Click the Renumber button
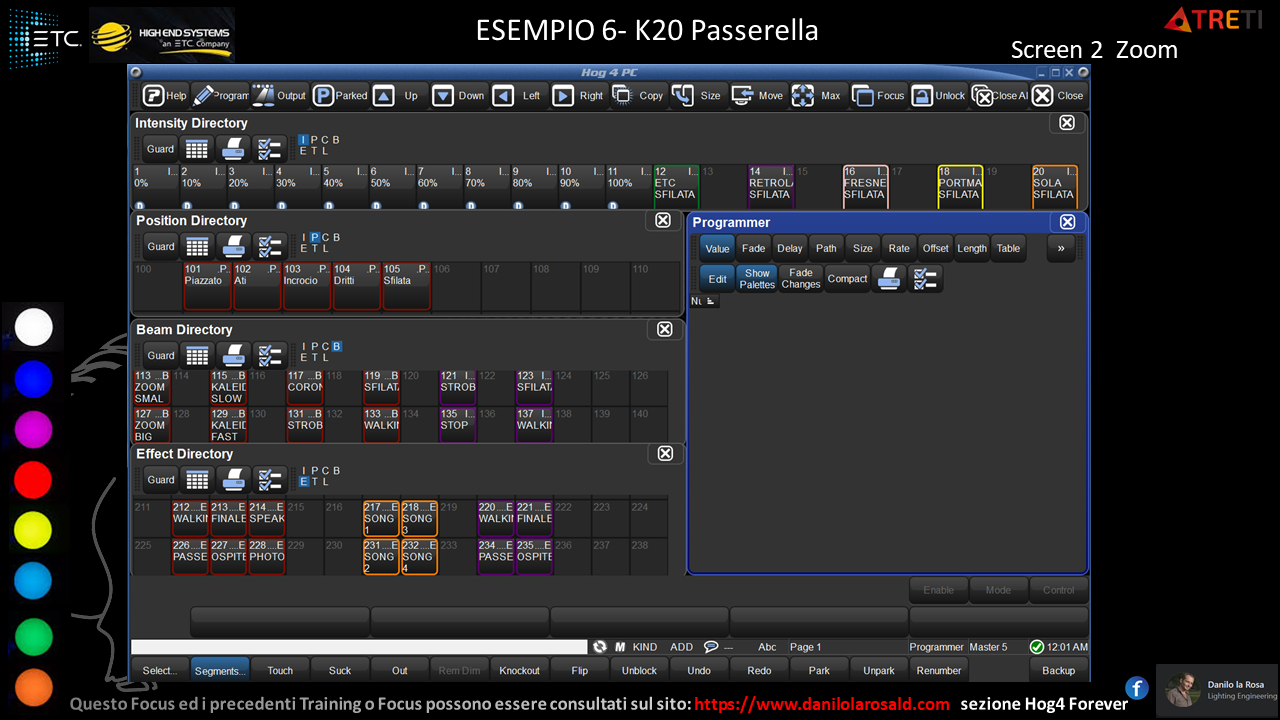Viewport: 1280px width, 720px height. [938, 670]
